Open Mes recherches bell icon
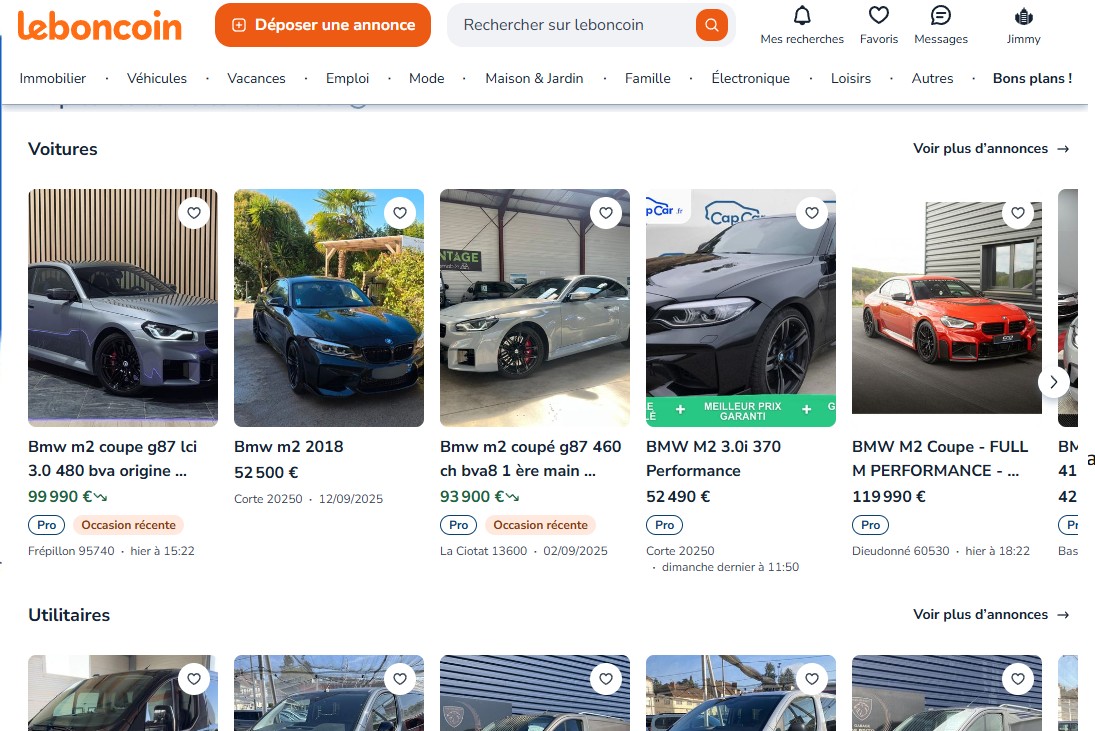The image size is (1095, 731). tap(802, 16)
